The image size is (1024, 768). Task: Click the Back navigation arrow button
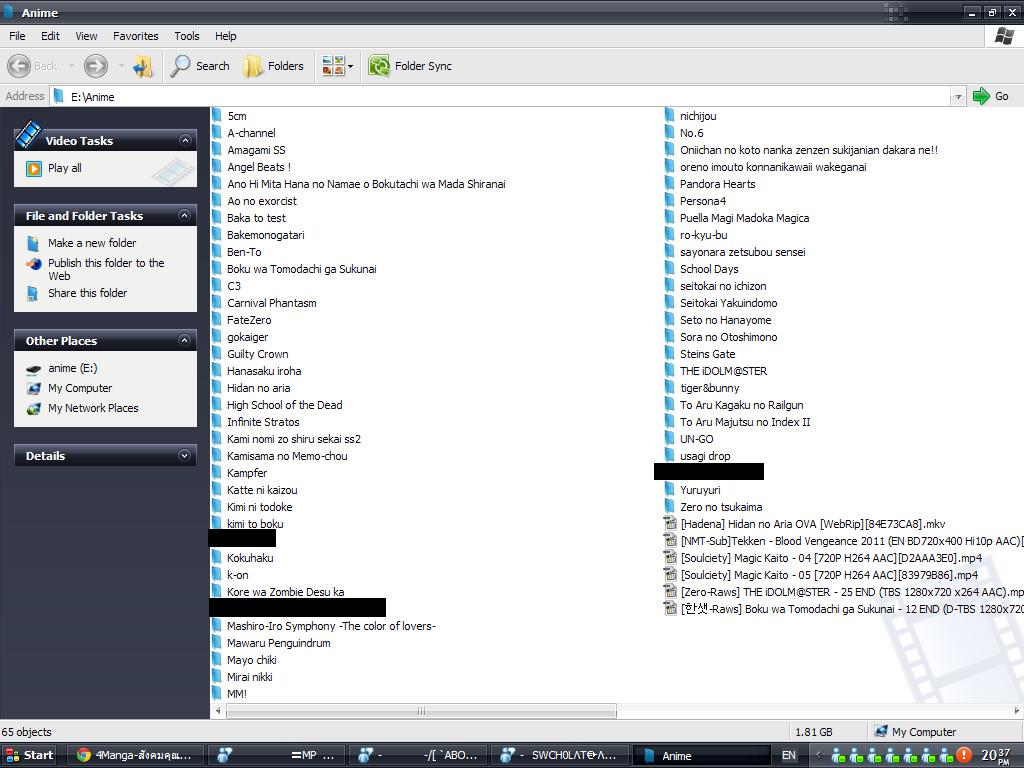[x=19, y=66]
